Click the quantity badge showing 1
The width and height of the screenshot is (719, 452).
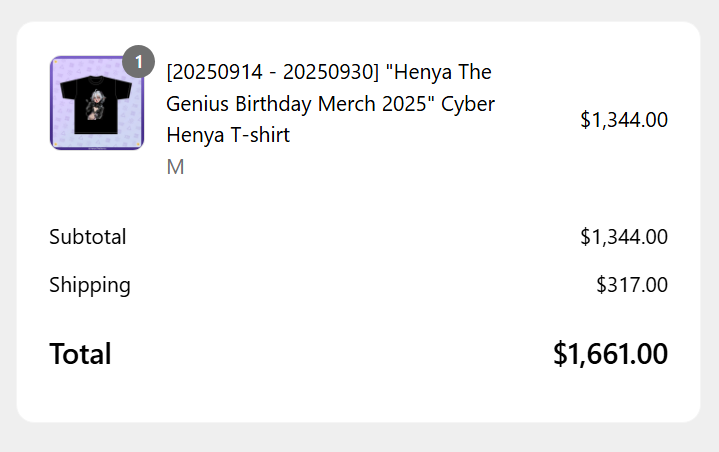point(138,62)
